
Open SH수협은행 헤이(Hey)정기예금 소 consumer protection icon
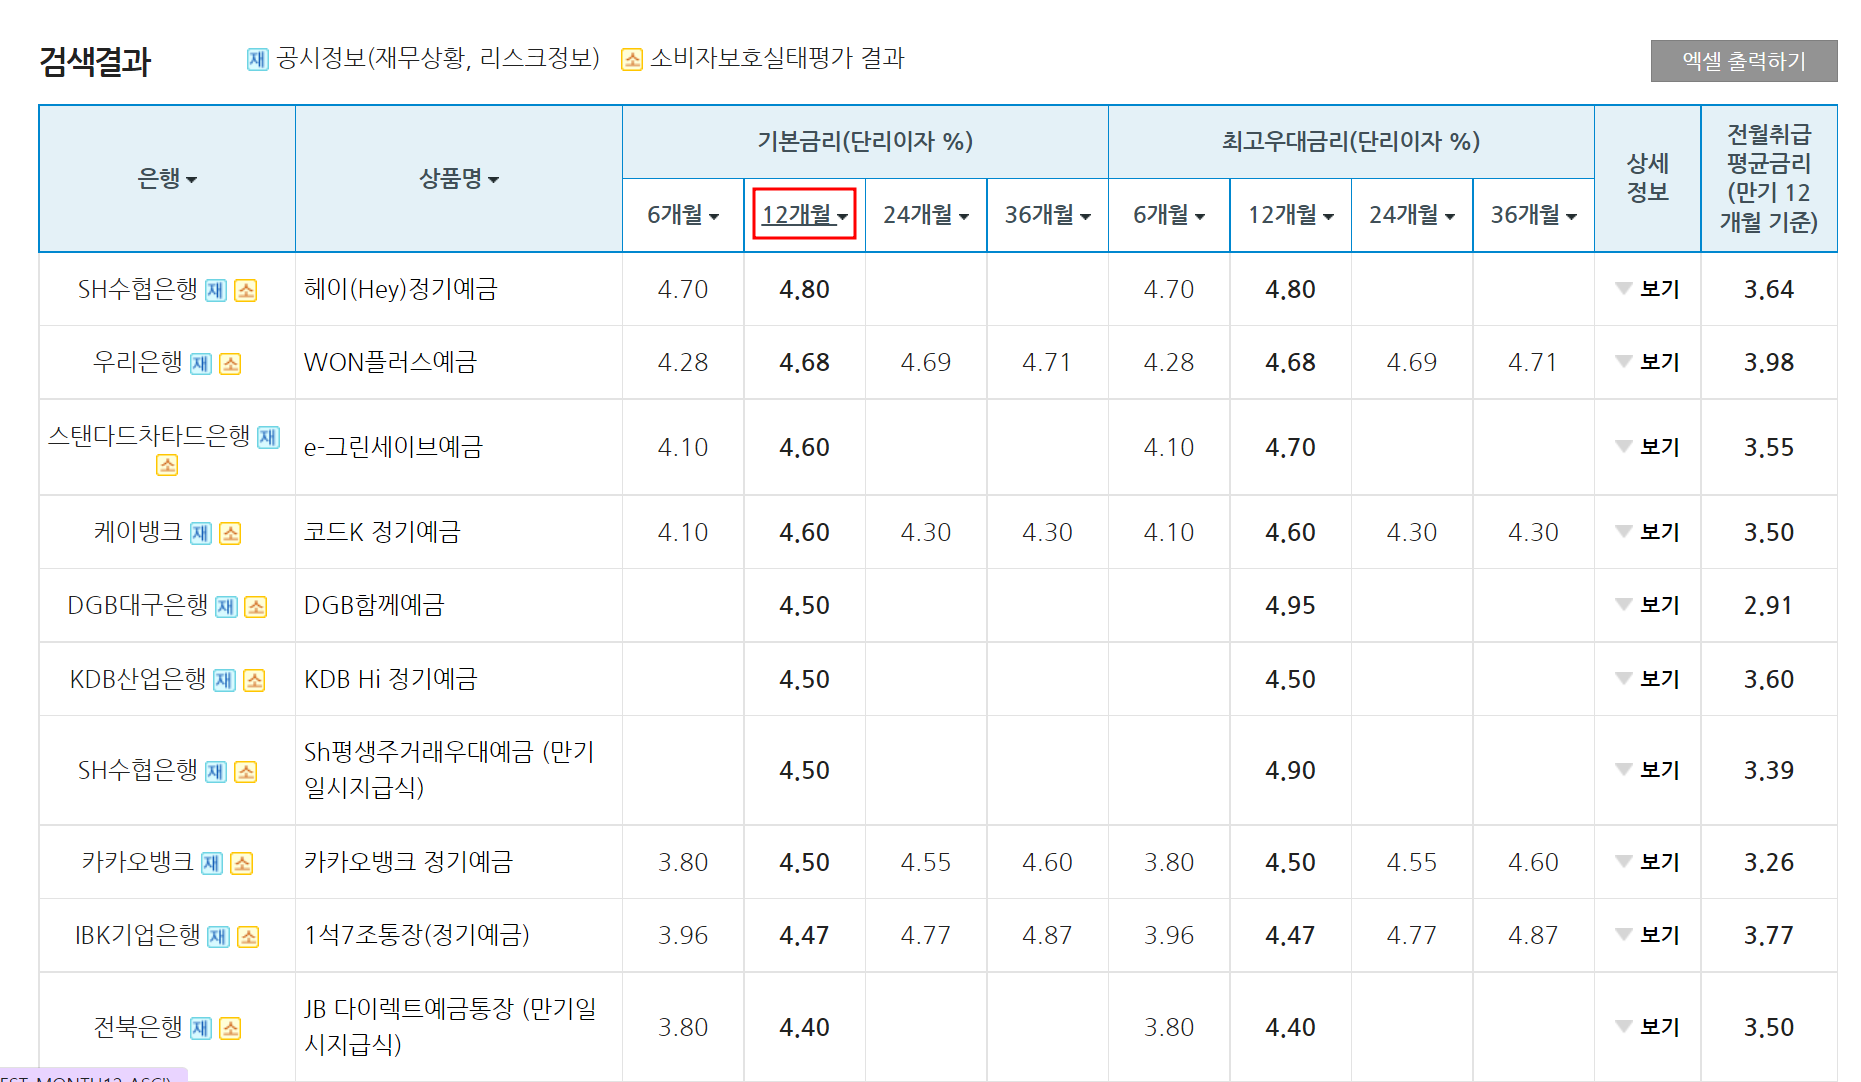click(246, 290)
